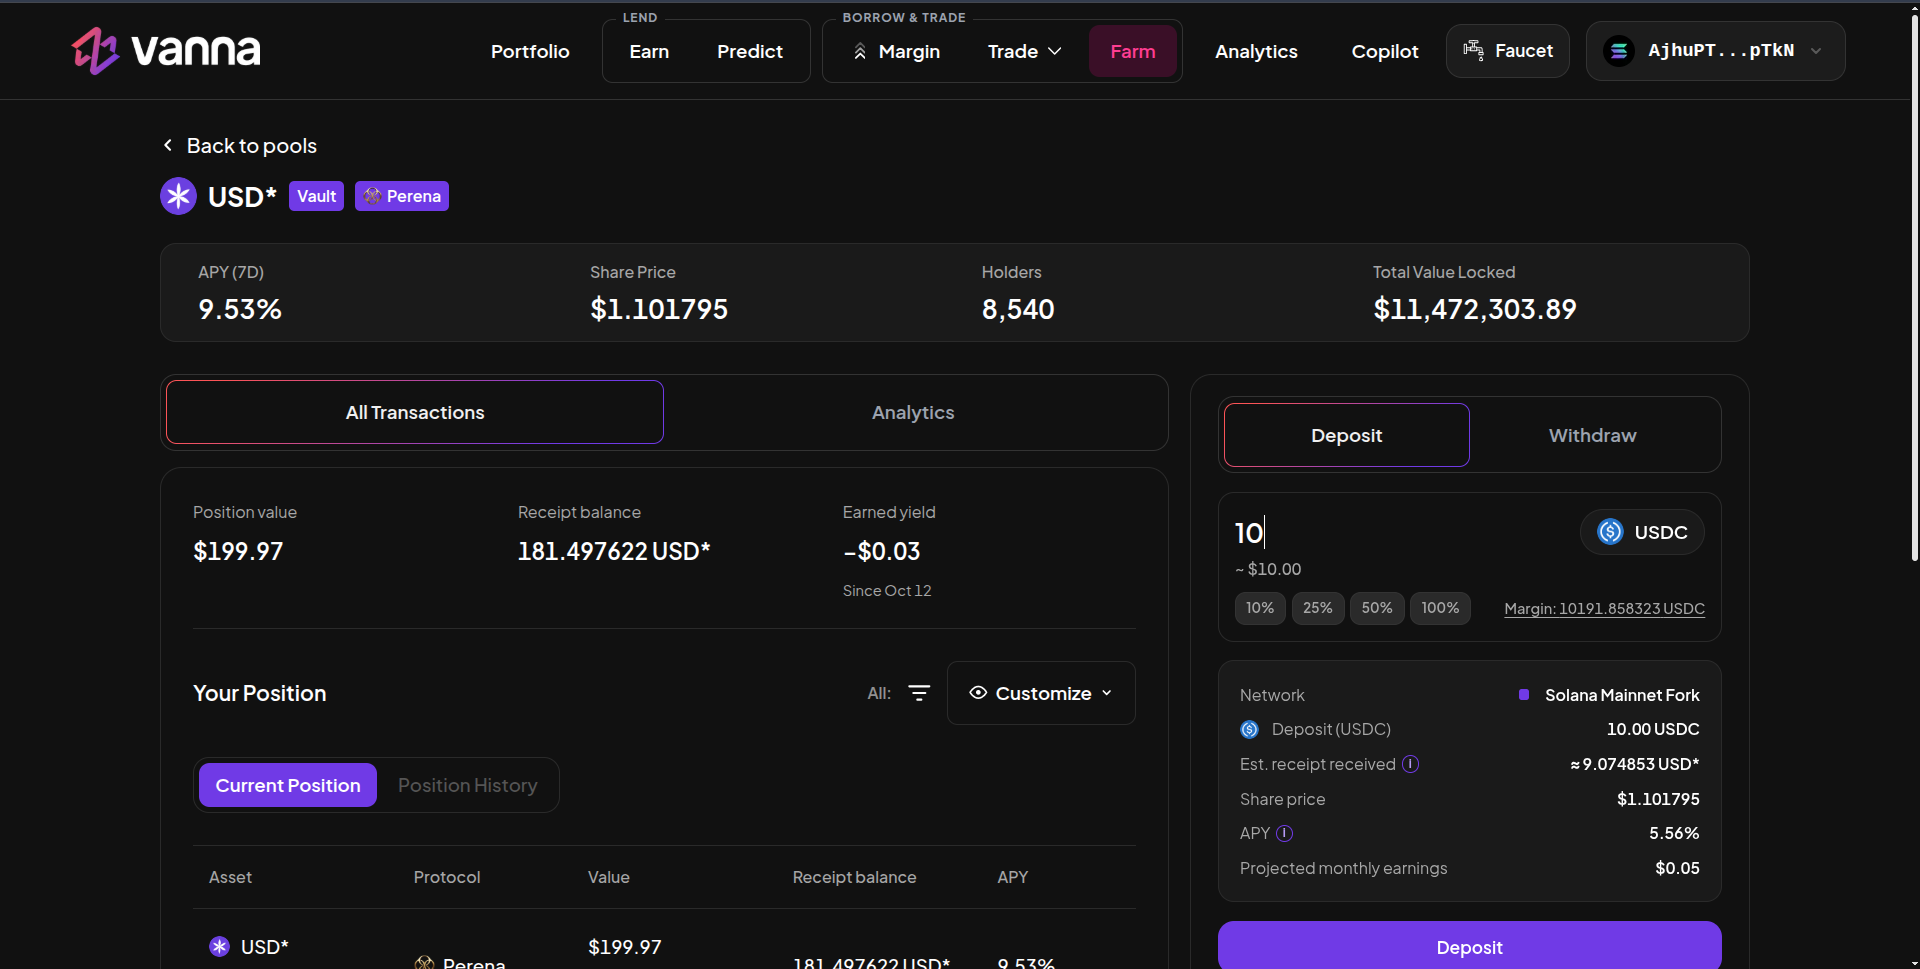The image size is (1920, 969).
Task: Click the info icon beside Est. receipt received
Action: pos(1411,764)
